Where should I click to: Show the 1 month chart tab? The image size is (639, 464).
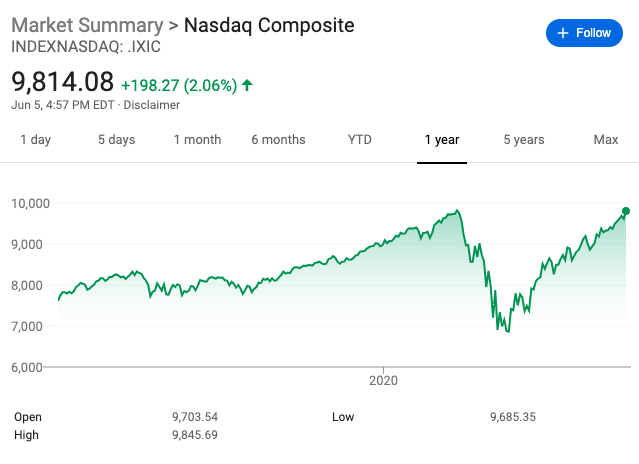click(x=197, y=140)
